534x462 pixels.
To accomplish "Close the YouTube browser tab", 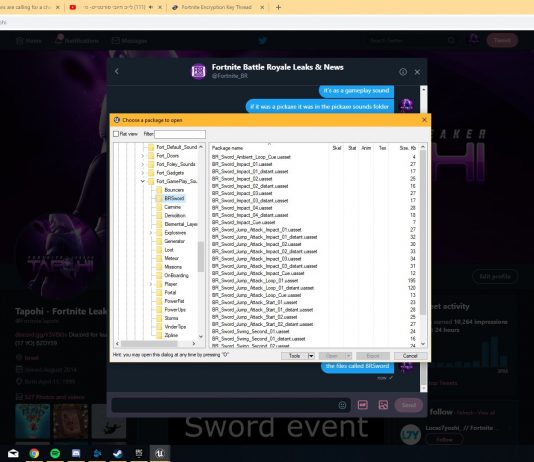I will (160, 7).
